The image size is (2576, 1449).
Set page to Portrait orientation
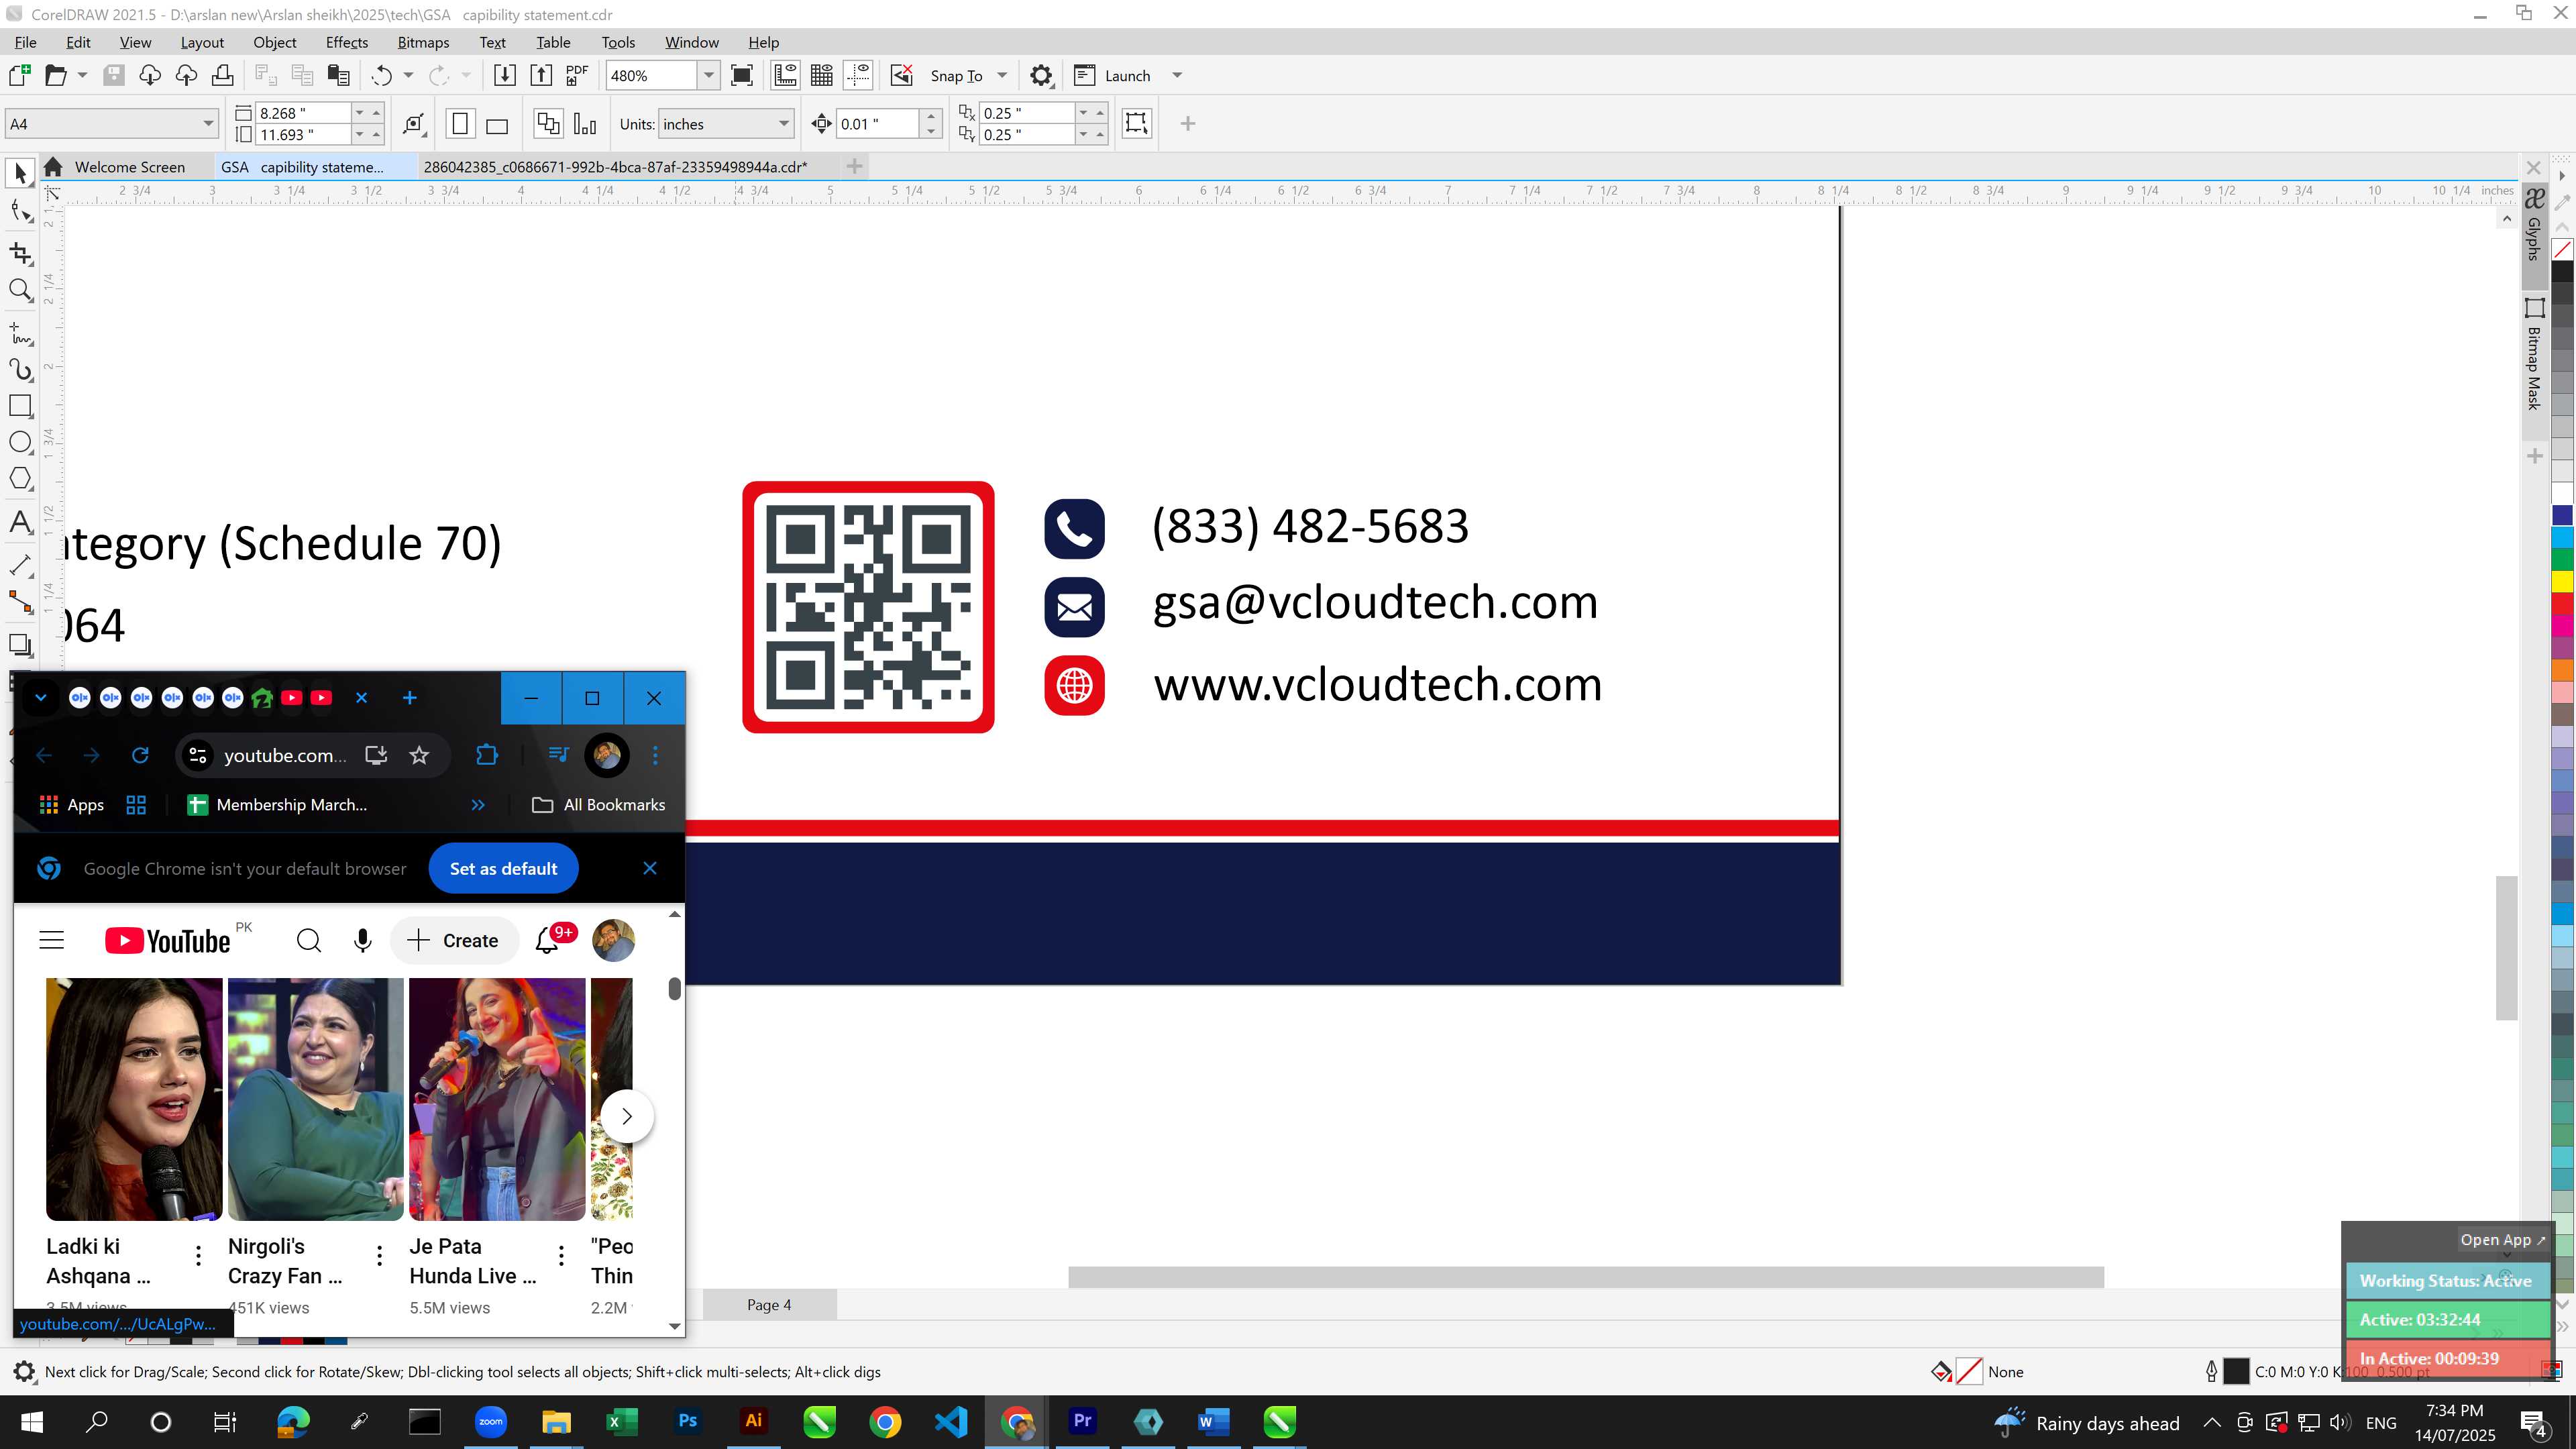[x=460, y=124]
